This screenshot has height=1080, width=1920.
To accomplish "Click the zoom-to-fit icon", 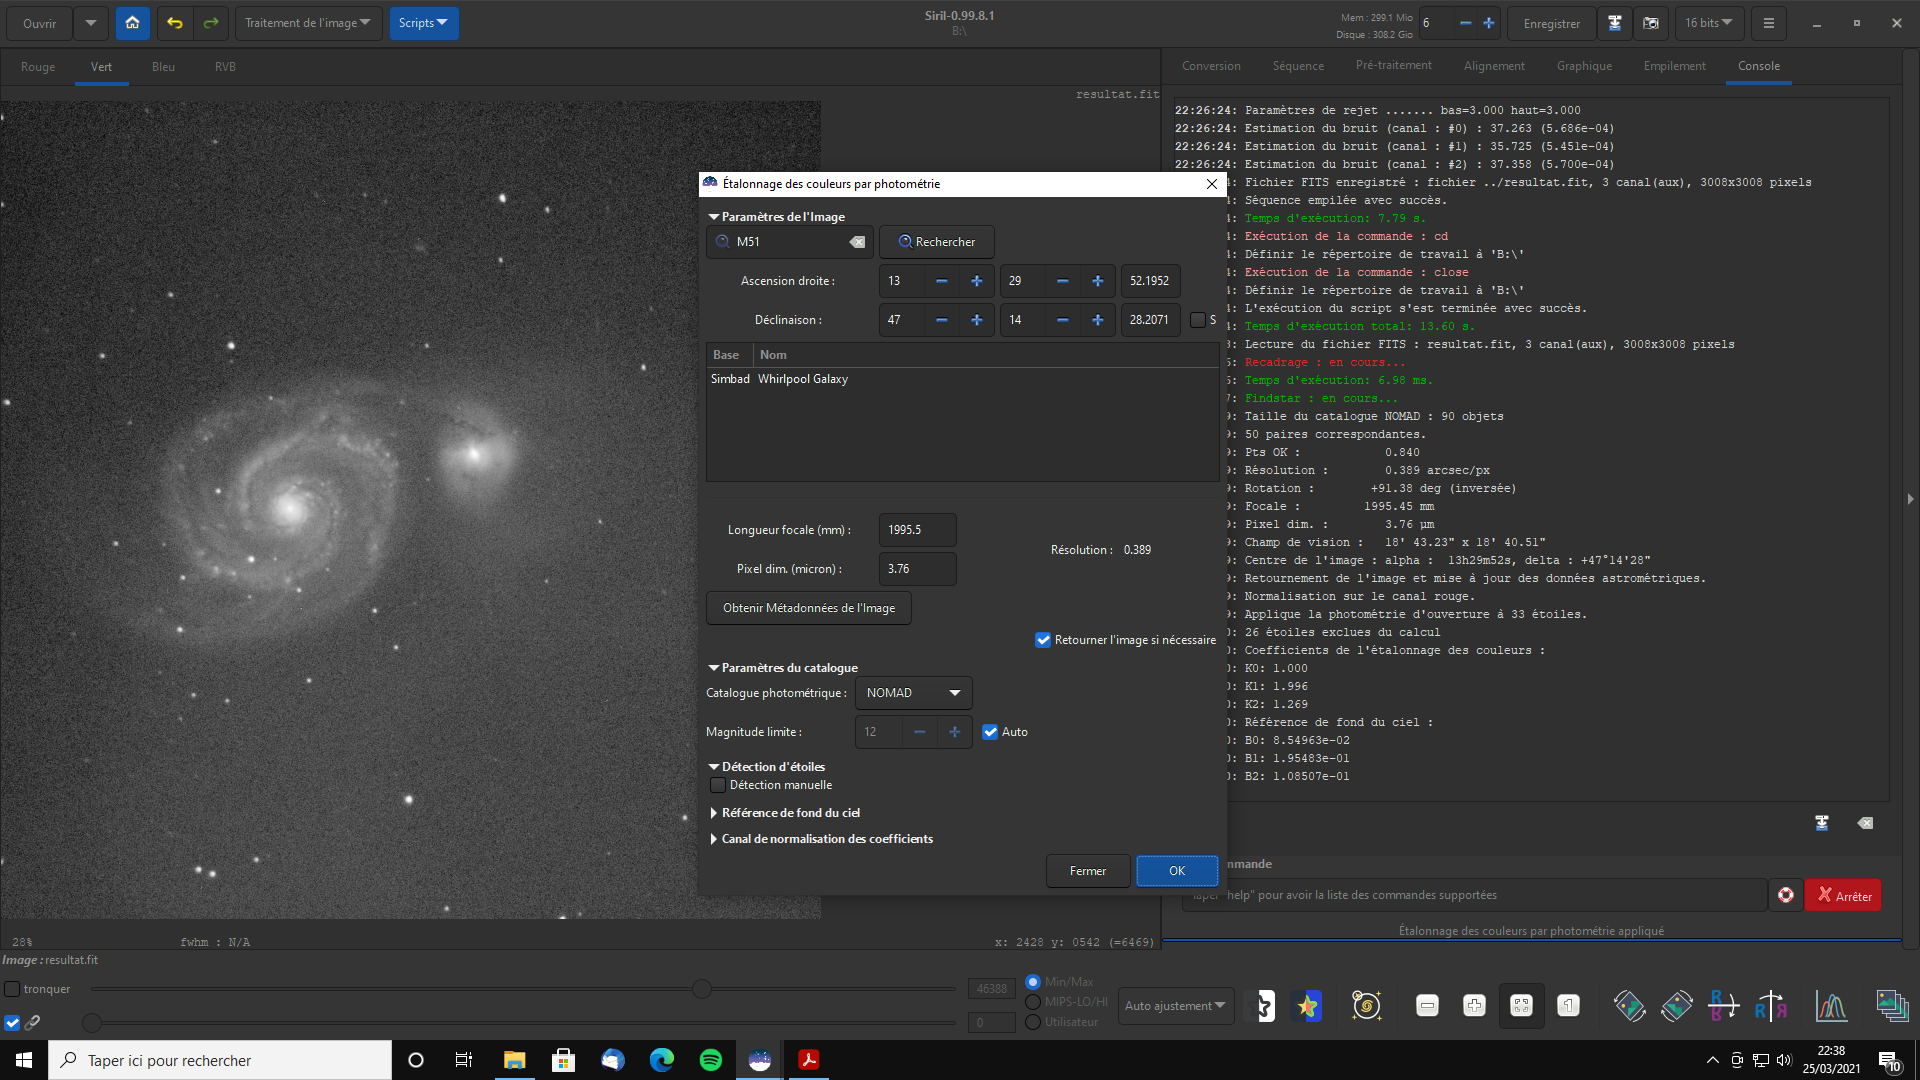I will pos(1521,1006).
